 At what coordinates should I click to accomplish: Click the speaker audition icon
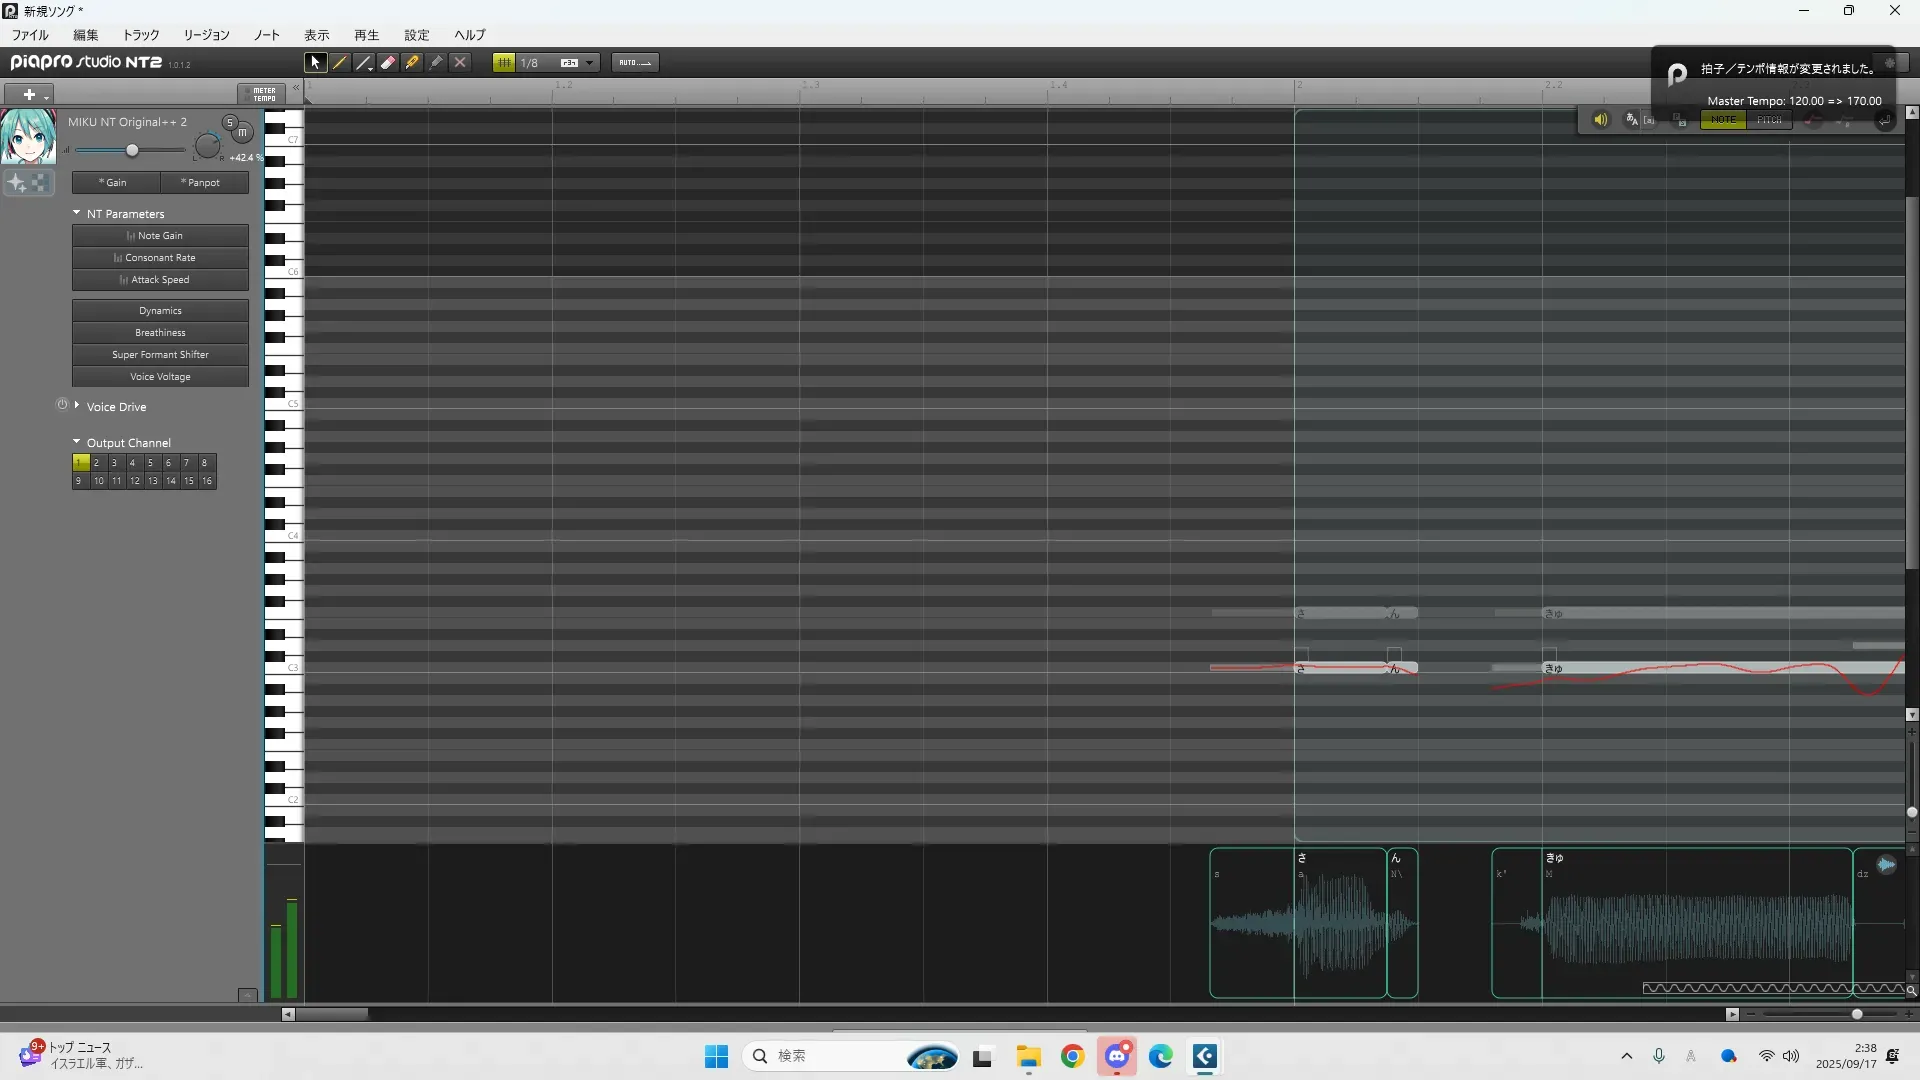(x=1600, y=120)
